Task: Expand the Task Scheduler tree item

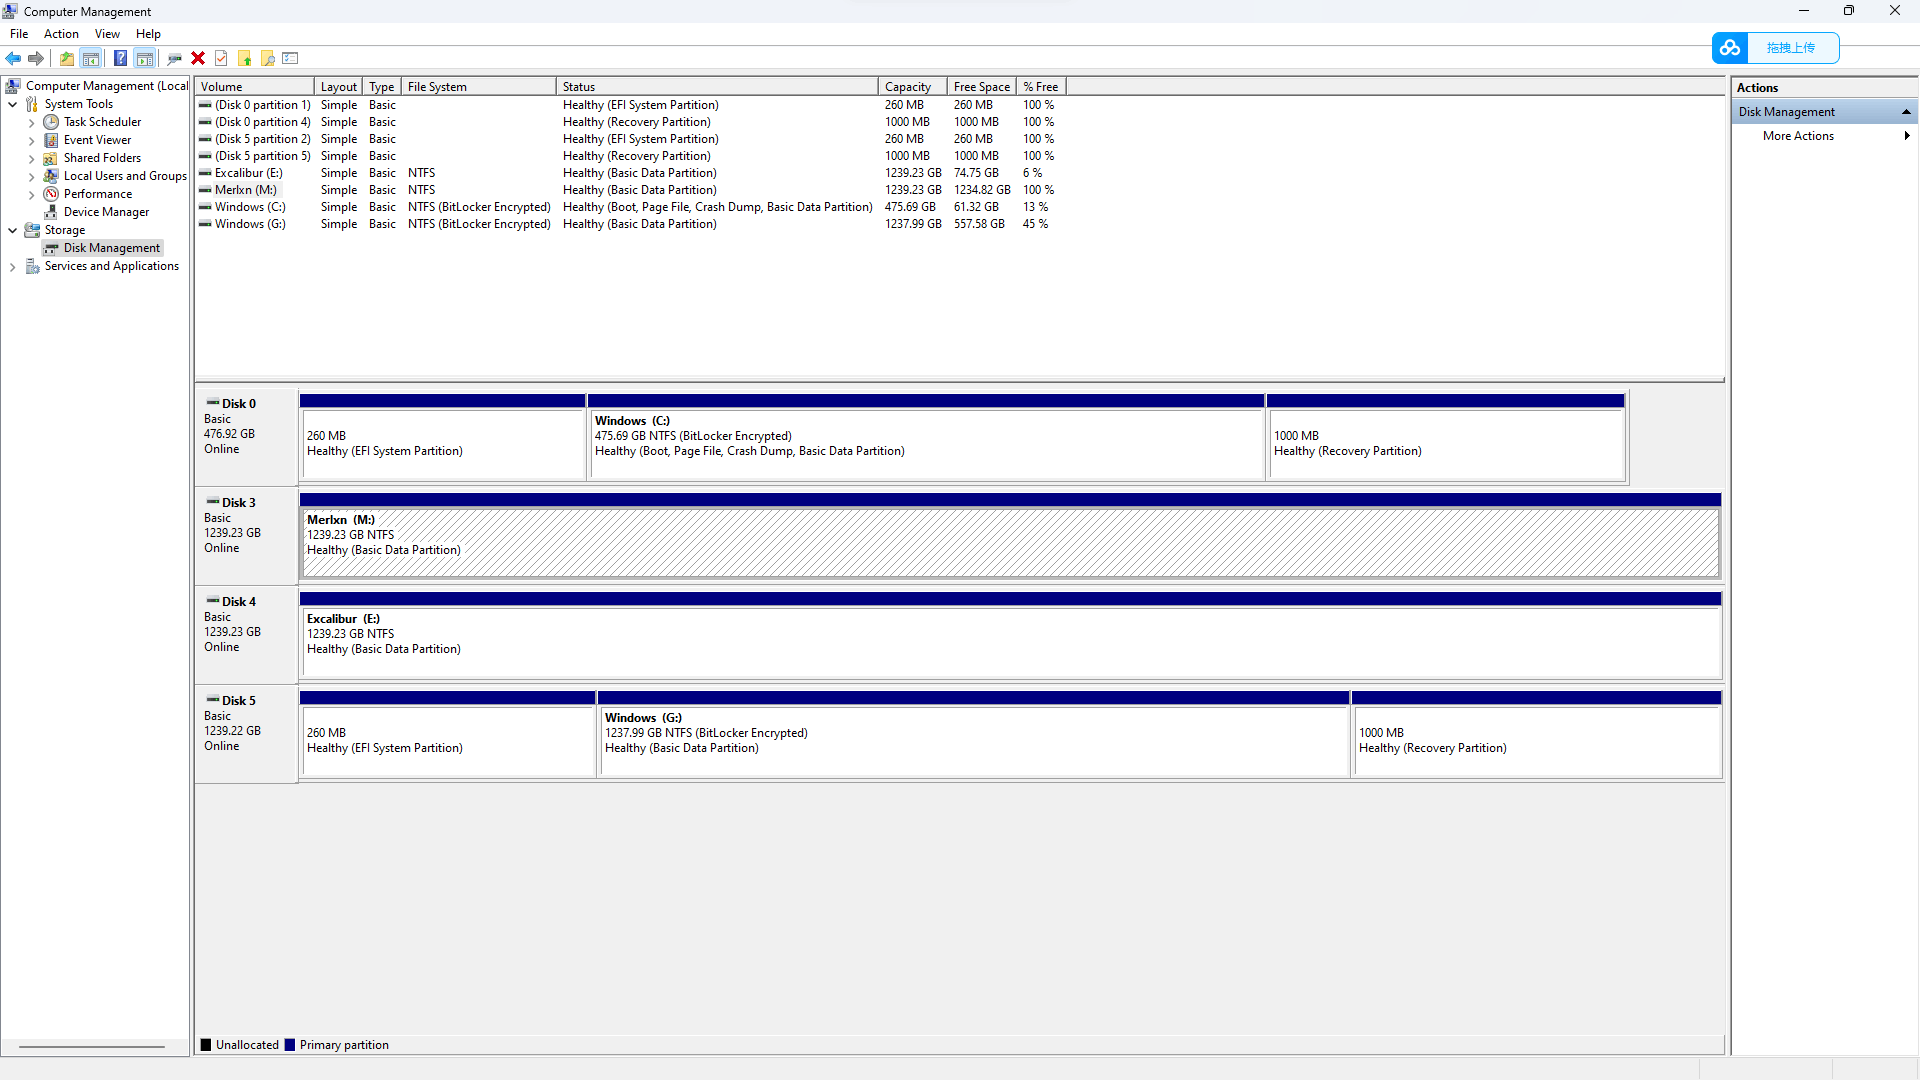Action: click(x=31, y=122)
